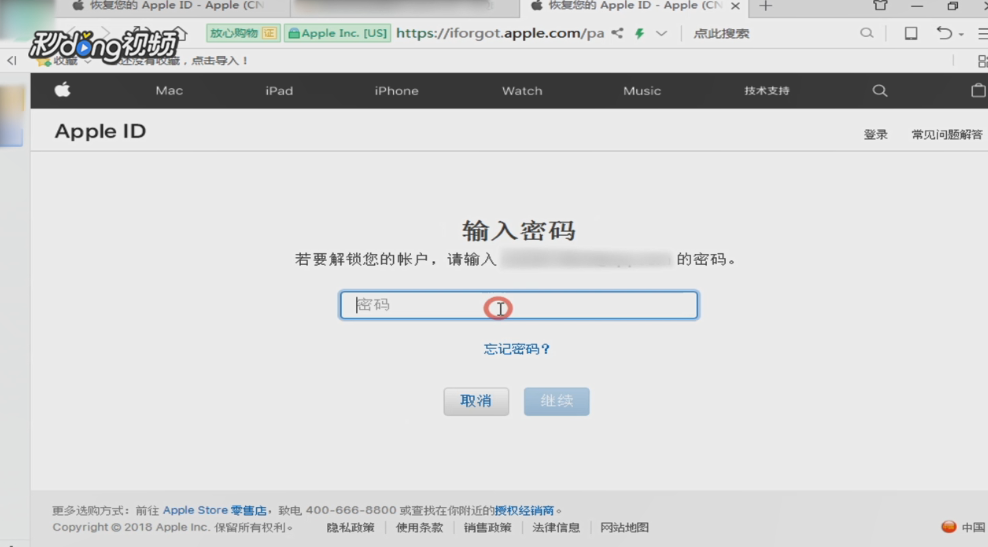The image size is (988, 547).
Task: Open the Music section
Action: point(642,91)
